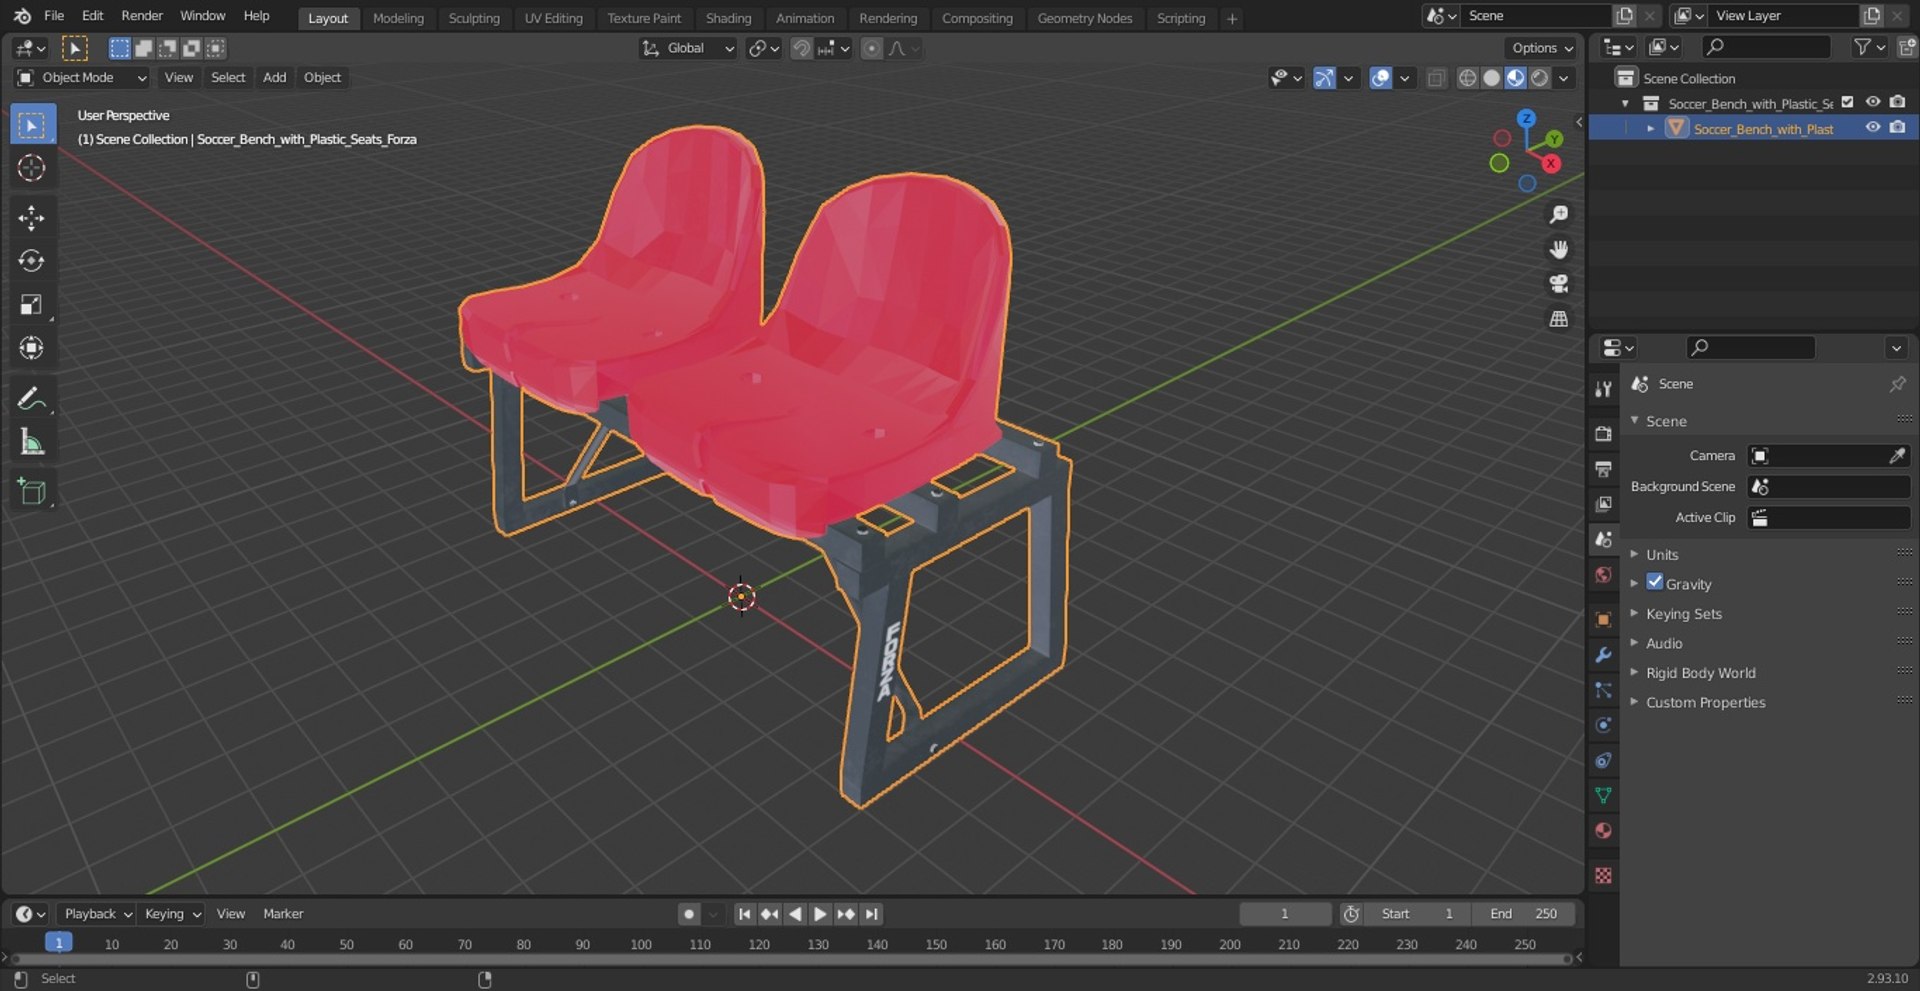The image size is (1920, 991).
Task: Click the zoom magnifier viewport icon
Action: coord(1558,215)
